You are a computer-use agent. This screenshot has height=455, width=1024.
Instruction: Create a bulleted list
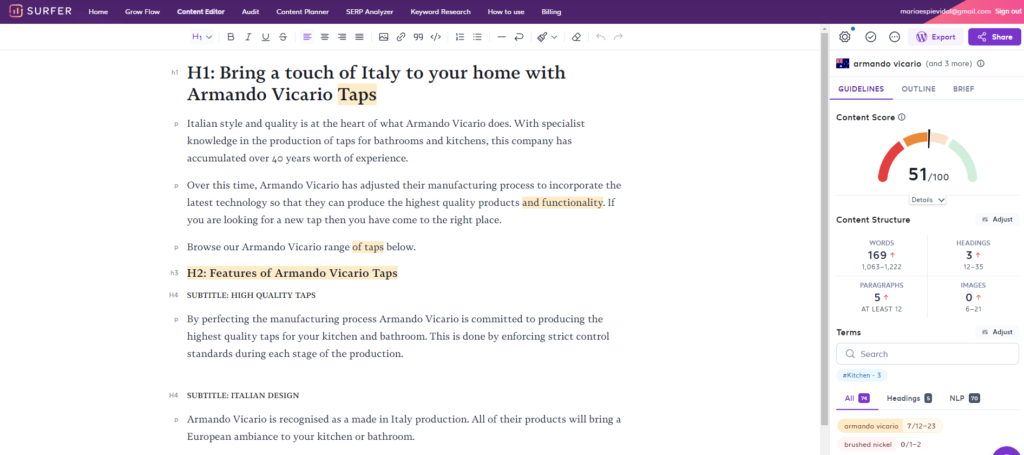point(477,37)
